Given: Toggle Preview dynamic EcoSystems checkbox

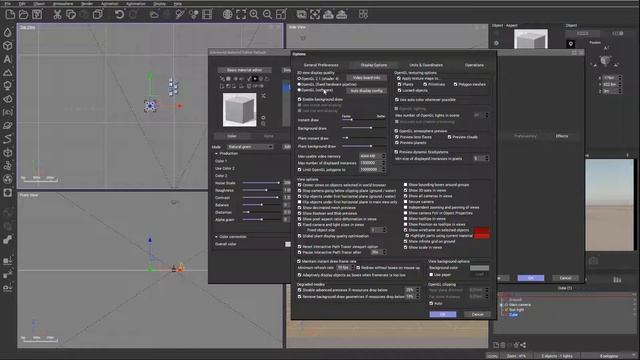Looking at the screenshot, I should coord(397,152).
